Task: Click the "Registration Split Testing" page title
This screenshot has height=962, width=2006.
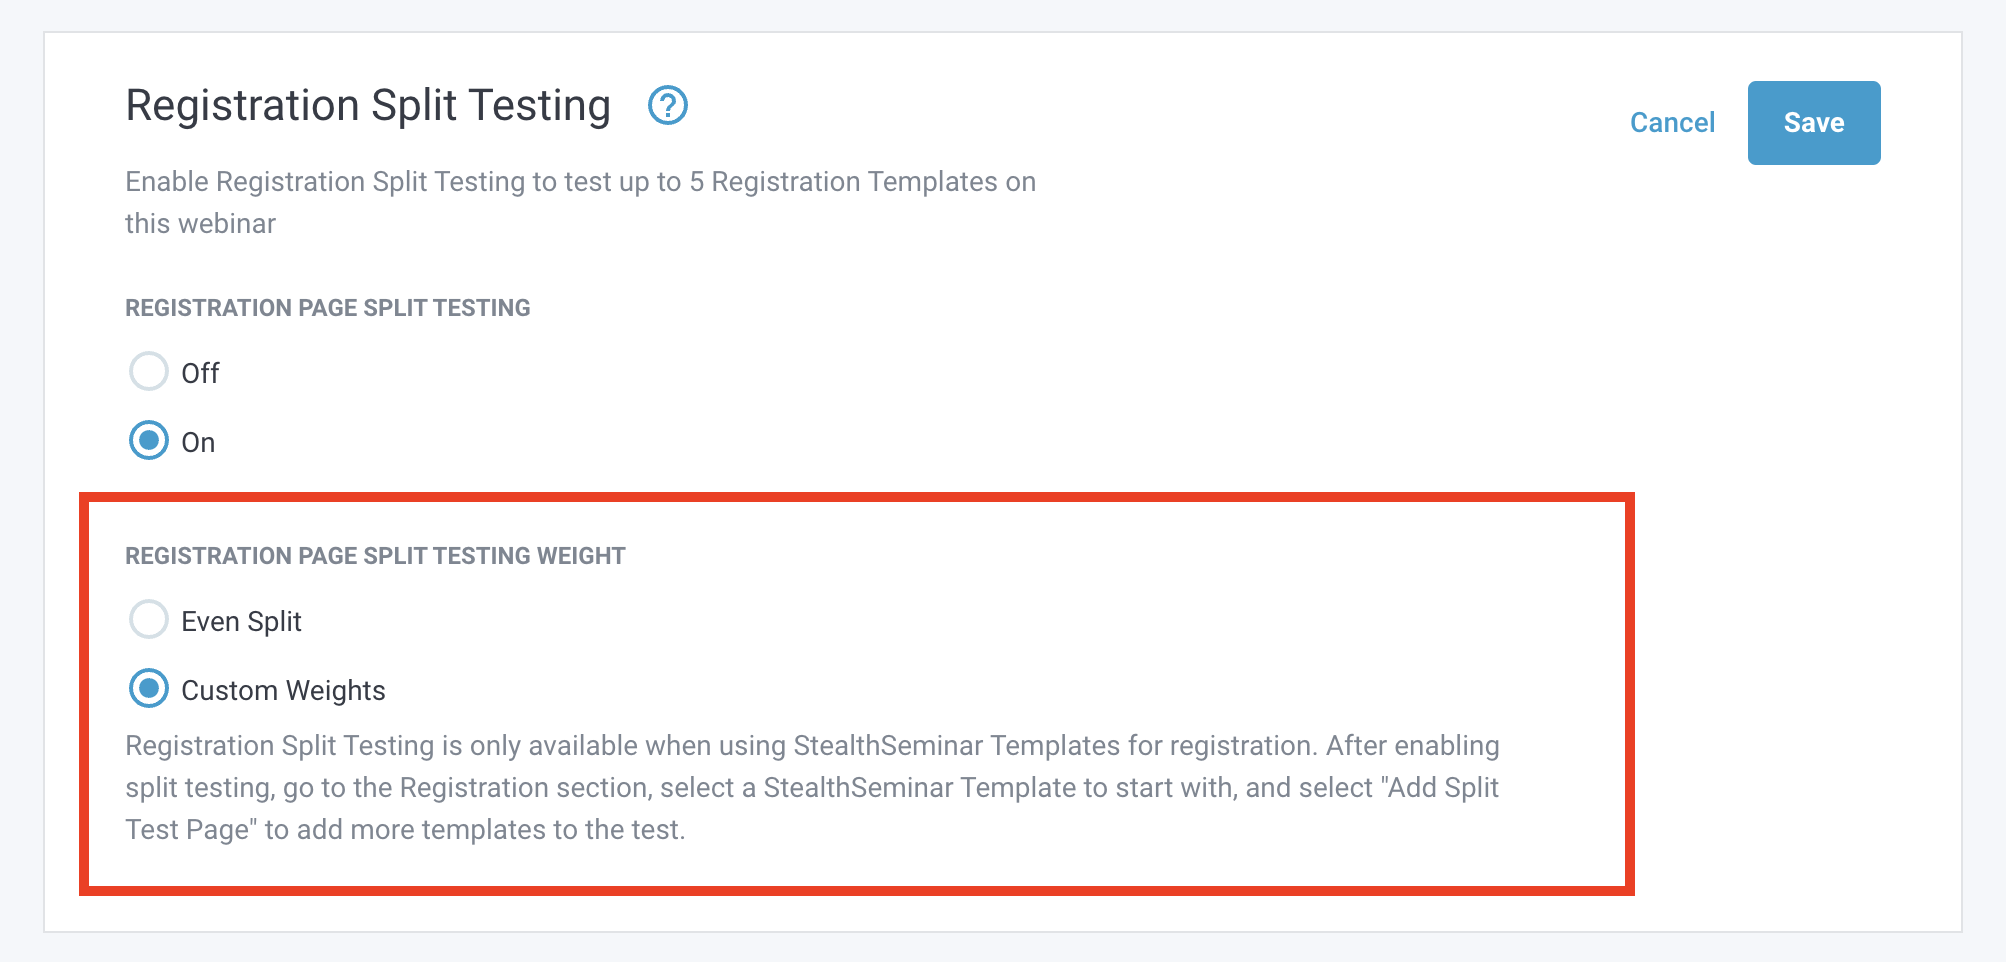Action: point(368,106)
